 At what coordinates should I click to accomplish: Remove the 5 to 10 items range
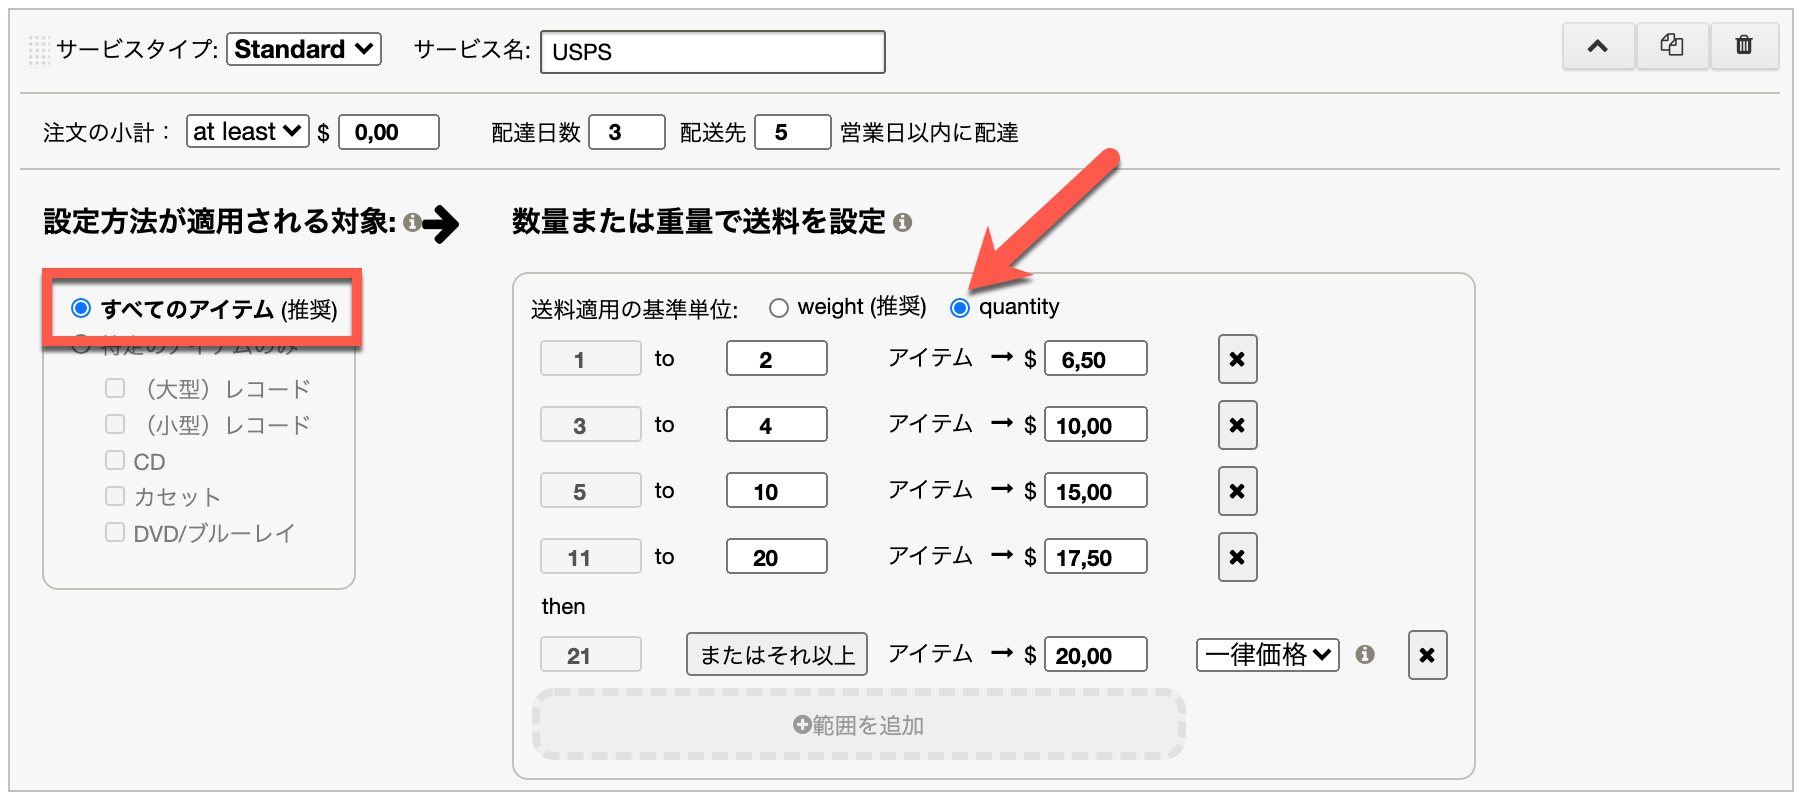click(1237, 491)
